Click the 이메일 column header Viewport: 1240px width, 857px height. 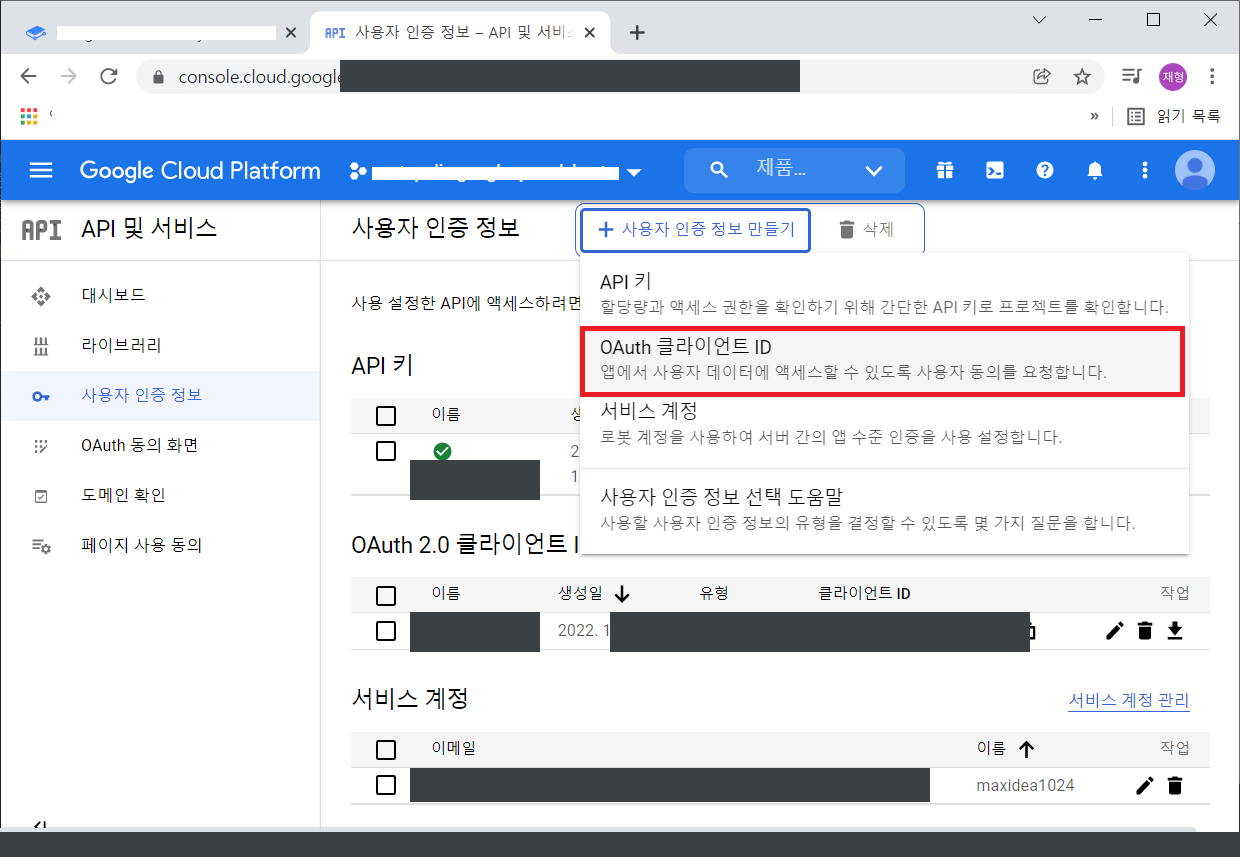coord(453,748)
